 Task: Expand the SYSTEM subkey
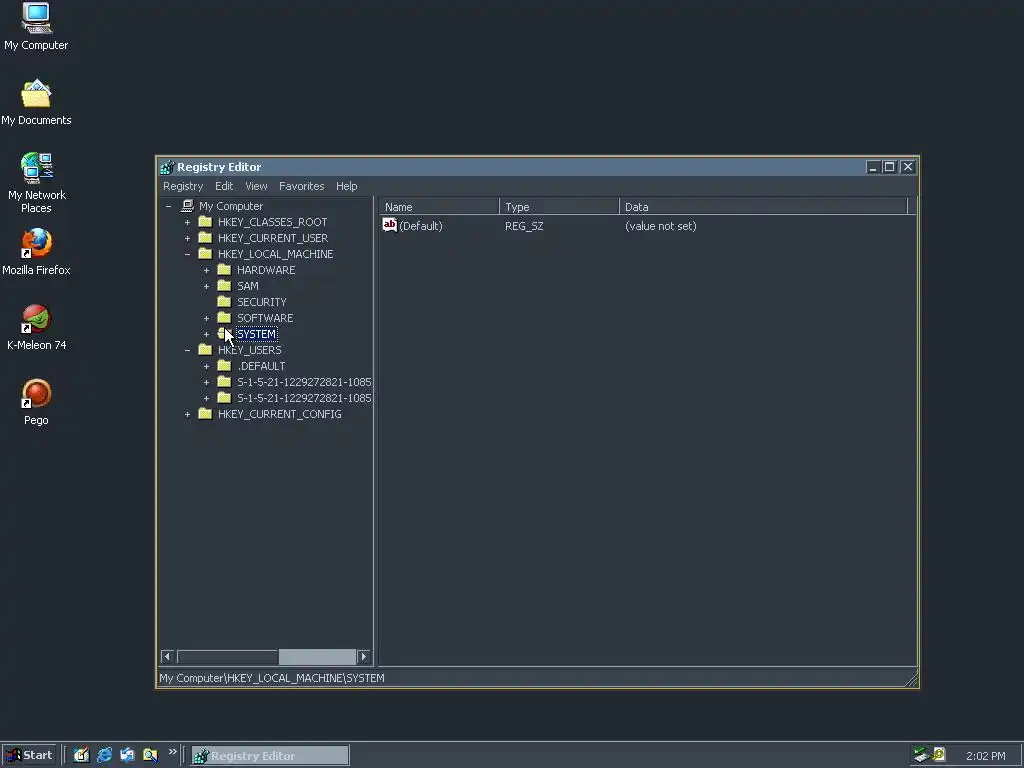tap(206, 334)
